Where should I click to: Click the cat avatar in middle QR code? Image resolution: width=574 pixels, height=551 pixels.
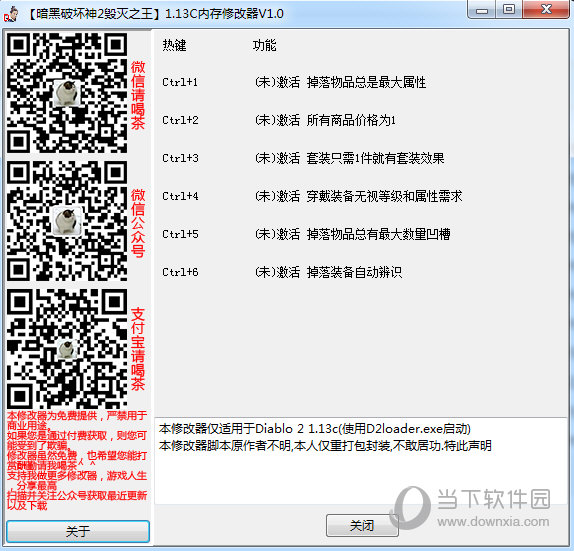pos(67,221)
